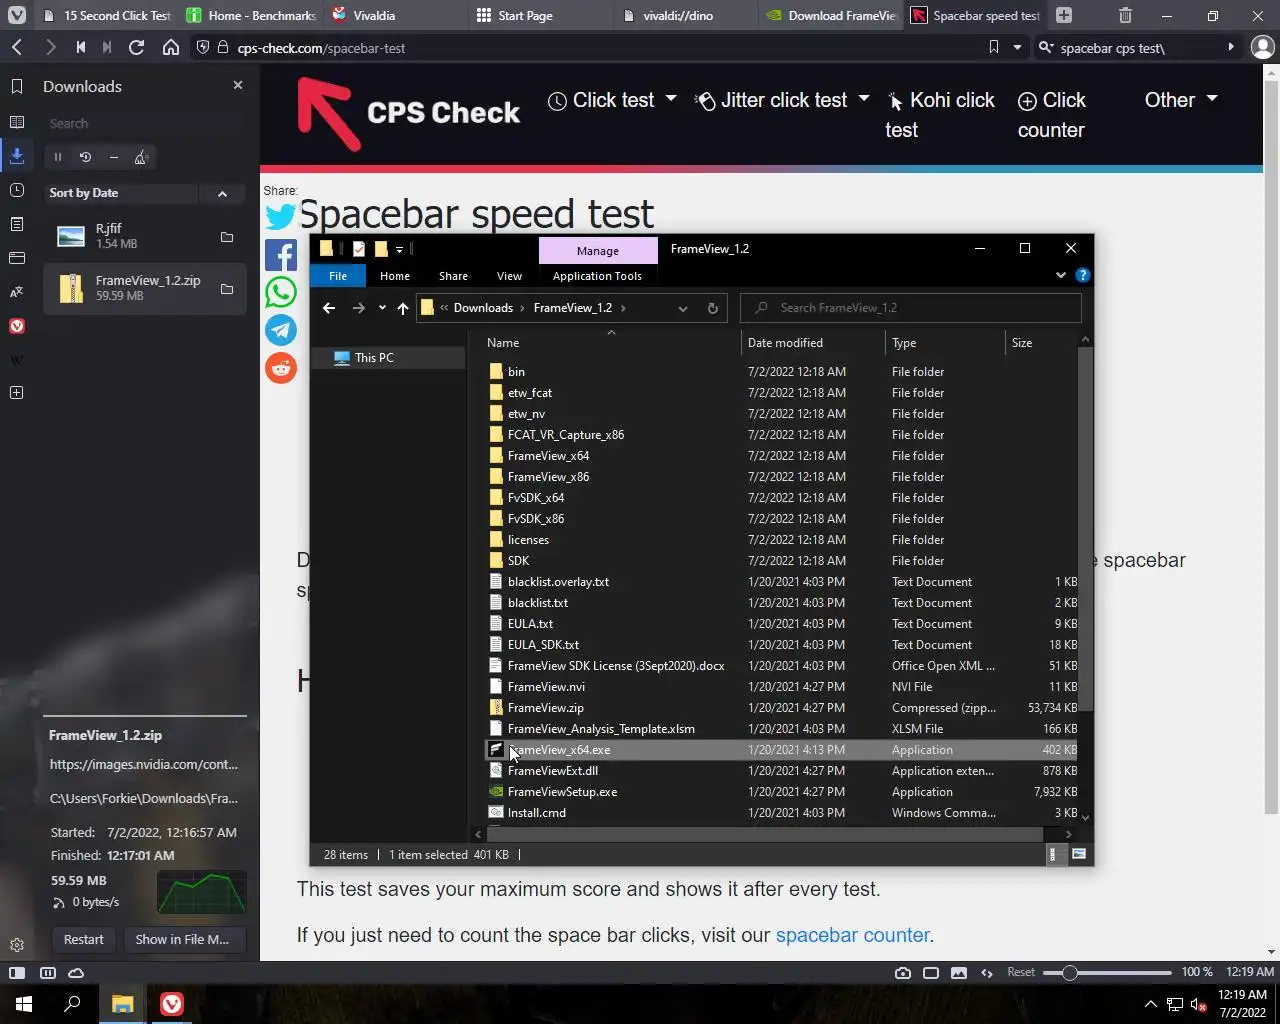Expand the Other menu on CPS Check
The height and width of the screenshot is (1024, 1280).
tap(1181, 100)
